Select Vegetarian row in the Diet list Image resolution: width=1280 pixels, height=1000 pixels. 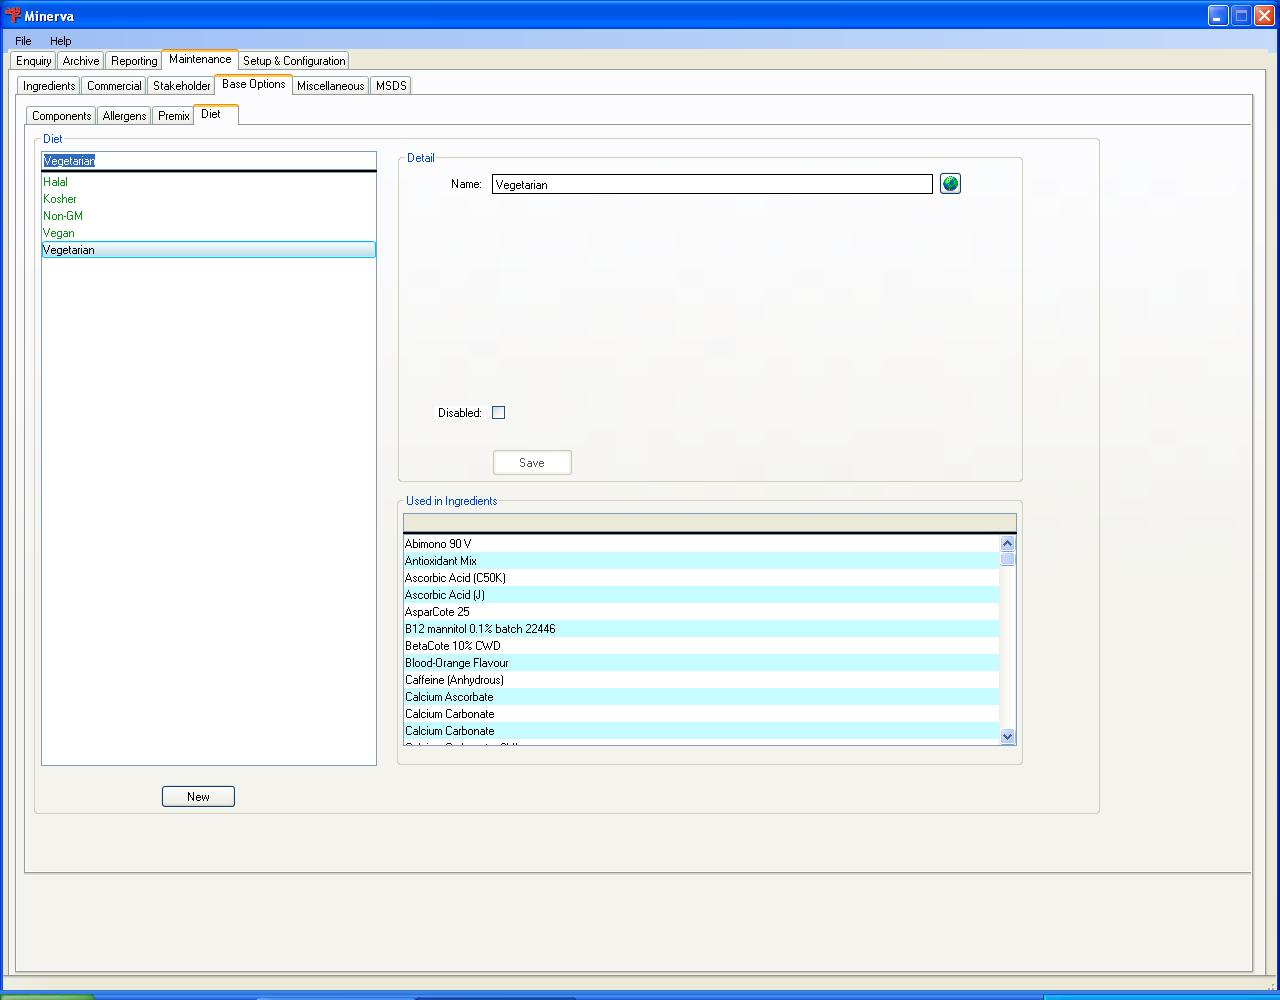(x=209, y=250)
